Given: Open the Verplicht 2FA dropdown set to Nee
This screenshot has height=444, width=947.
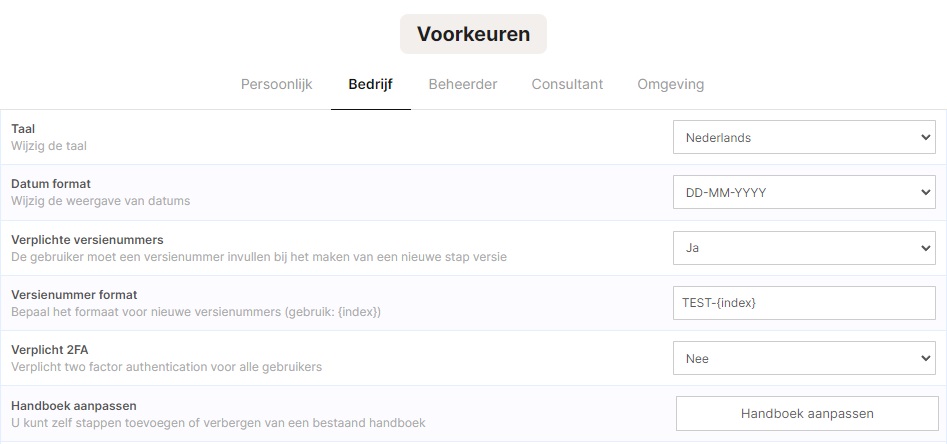Looking at the screenshot, I should (x=804, y=358).
